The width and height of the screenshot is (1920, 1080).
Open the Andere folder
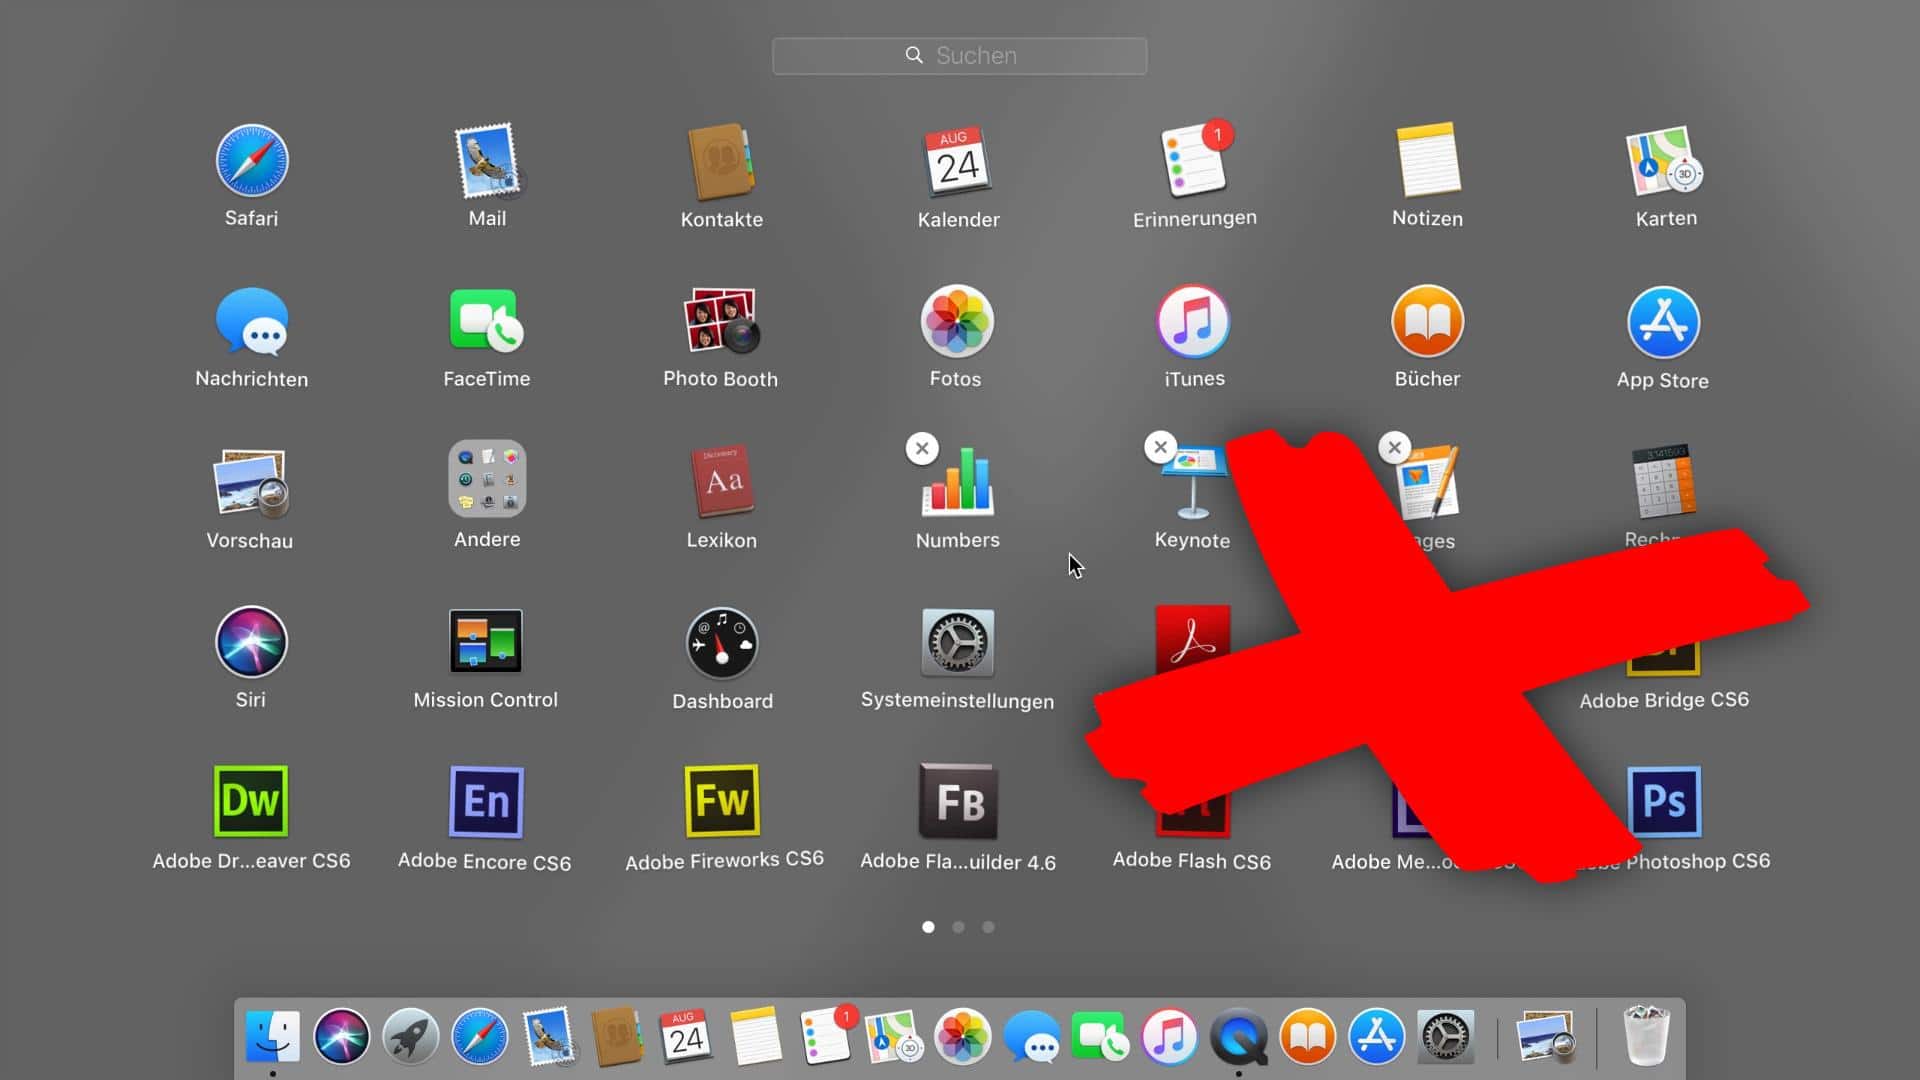tap(487, 479)
